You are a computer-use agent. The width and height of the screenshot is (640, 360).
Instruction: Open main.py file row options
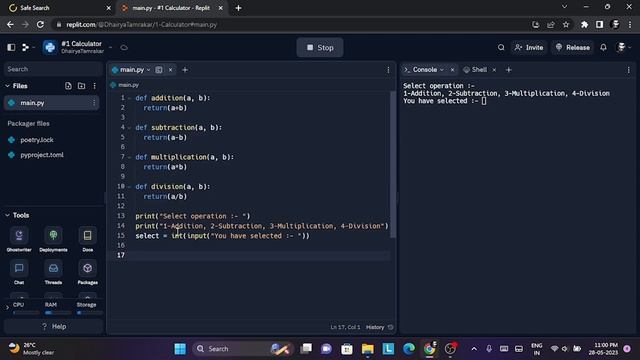point(94,103)
